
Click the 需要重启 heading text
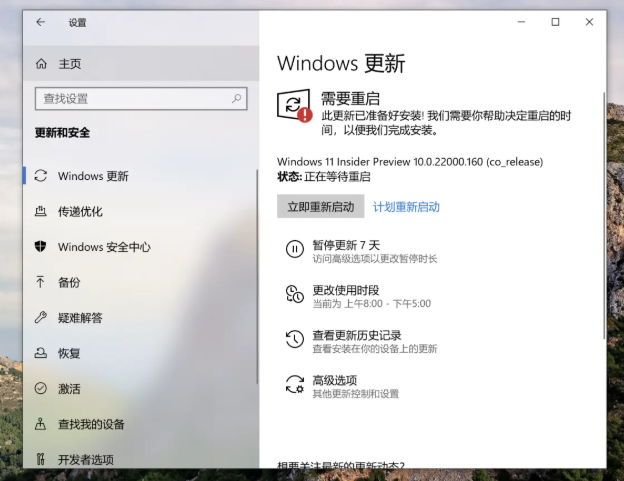(x=350, y=98)
